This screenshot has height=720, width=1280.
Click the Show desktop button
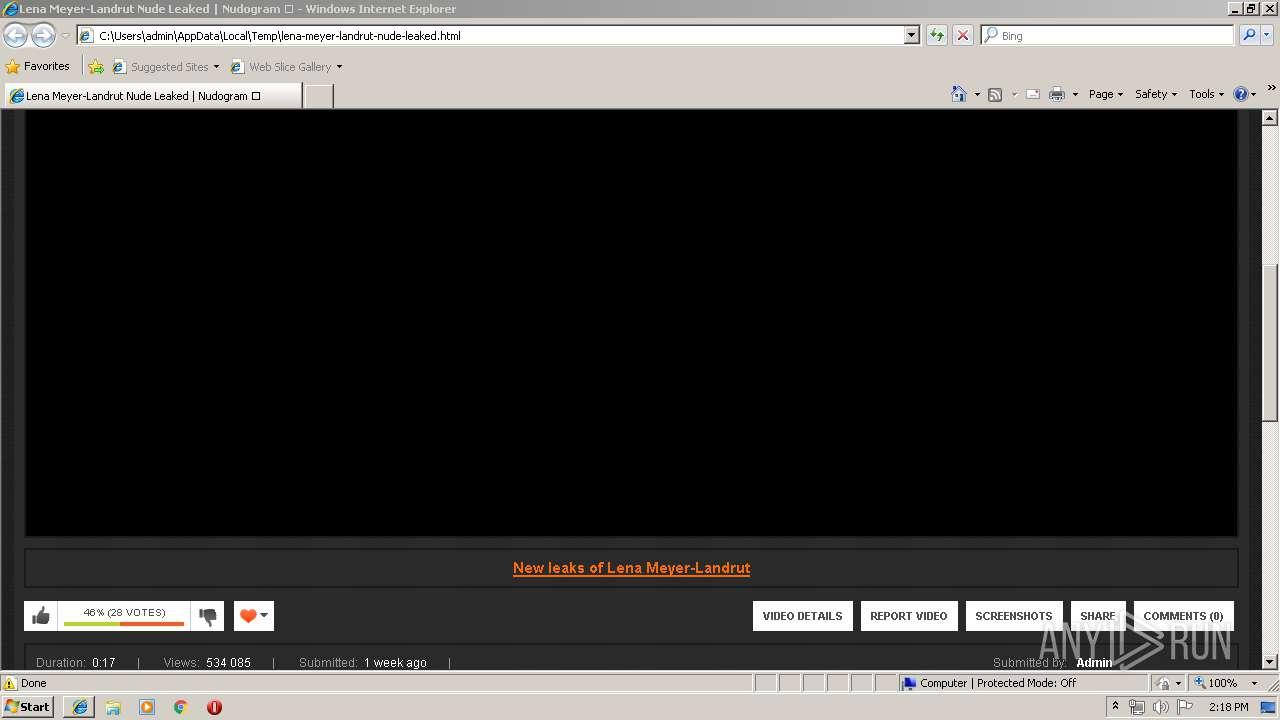click(x=1270, y=707)
